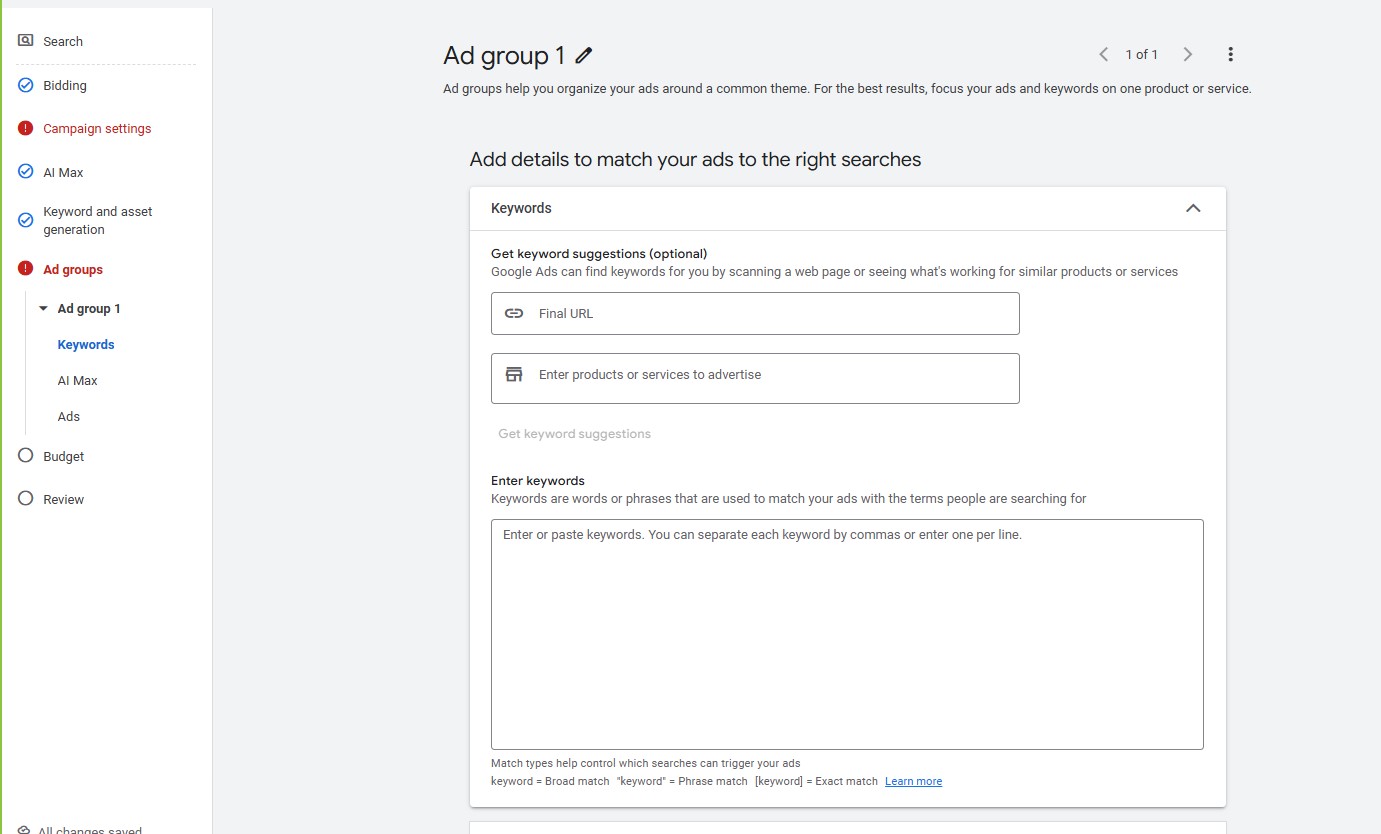This screenshot has width=1381, height=834.
Task: Click the Get keyword suggestions button
Action: [574, 434]
